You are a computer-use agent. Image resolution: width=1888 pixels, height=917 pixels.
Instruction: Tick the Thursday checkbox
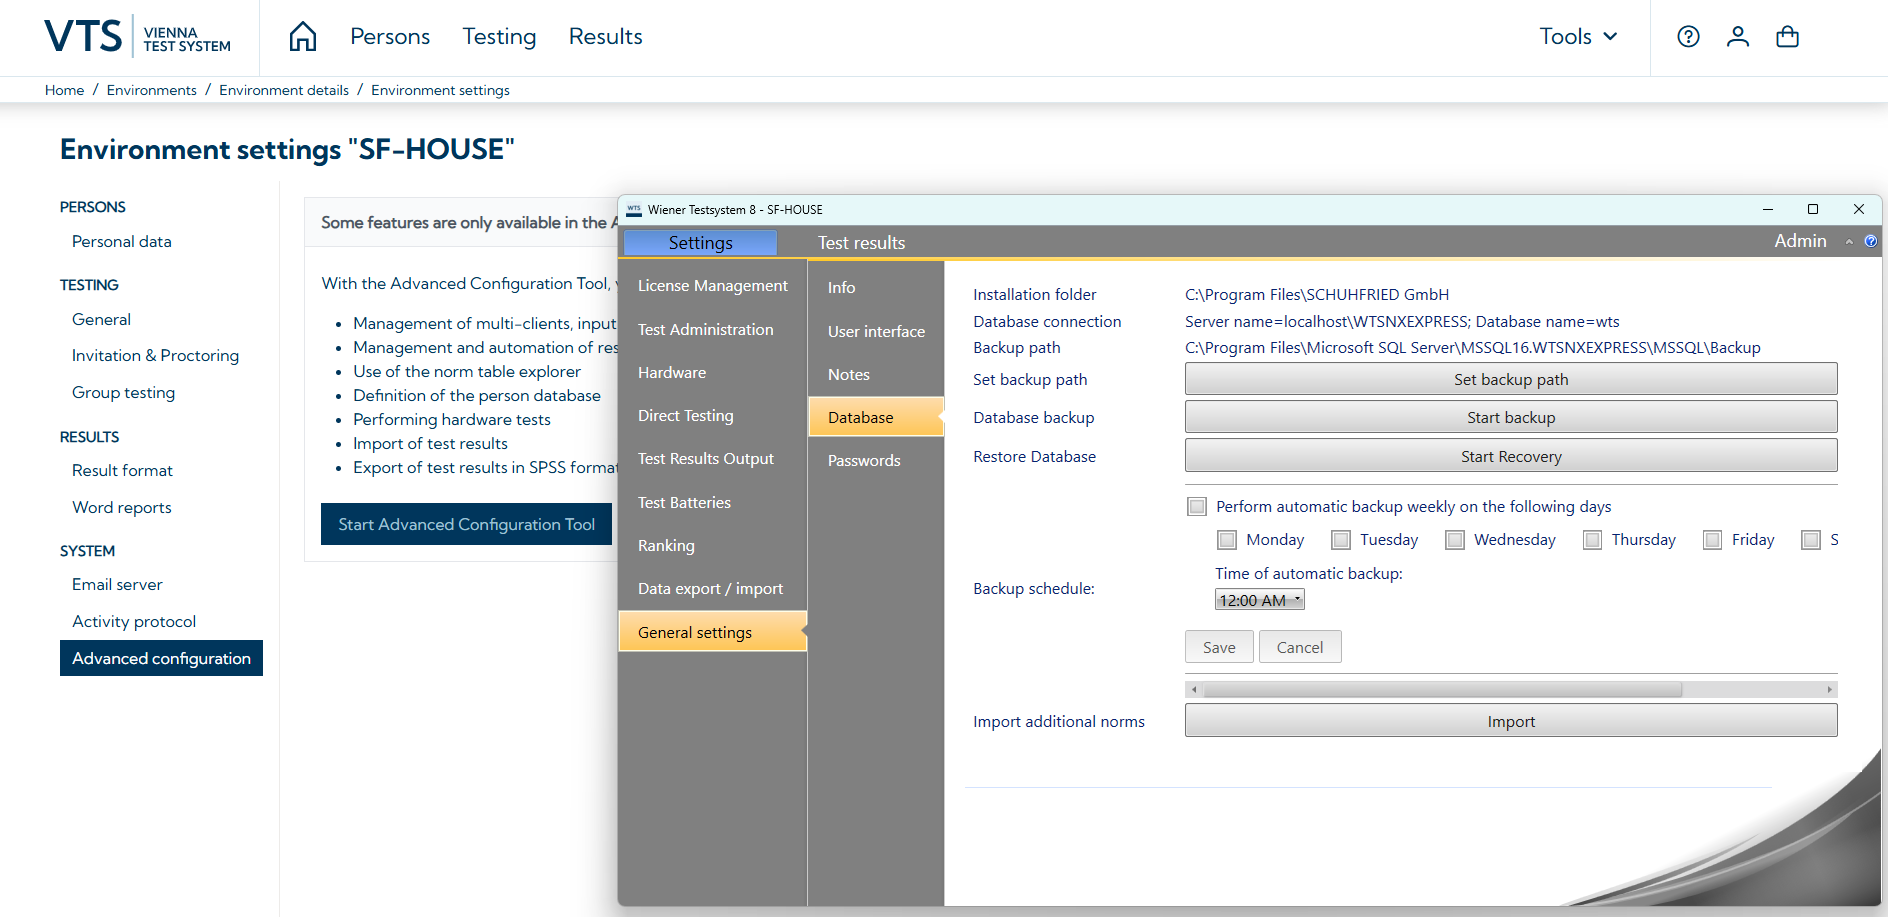(1593, 540)
